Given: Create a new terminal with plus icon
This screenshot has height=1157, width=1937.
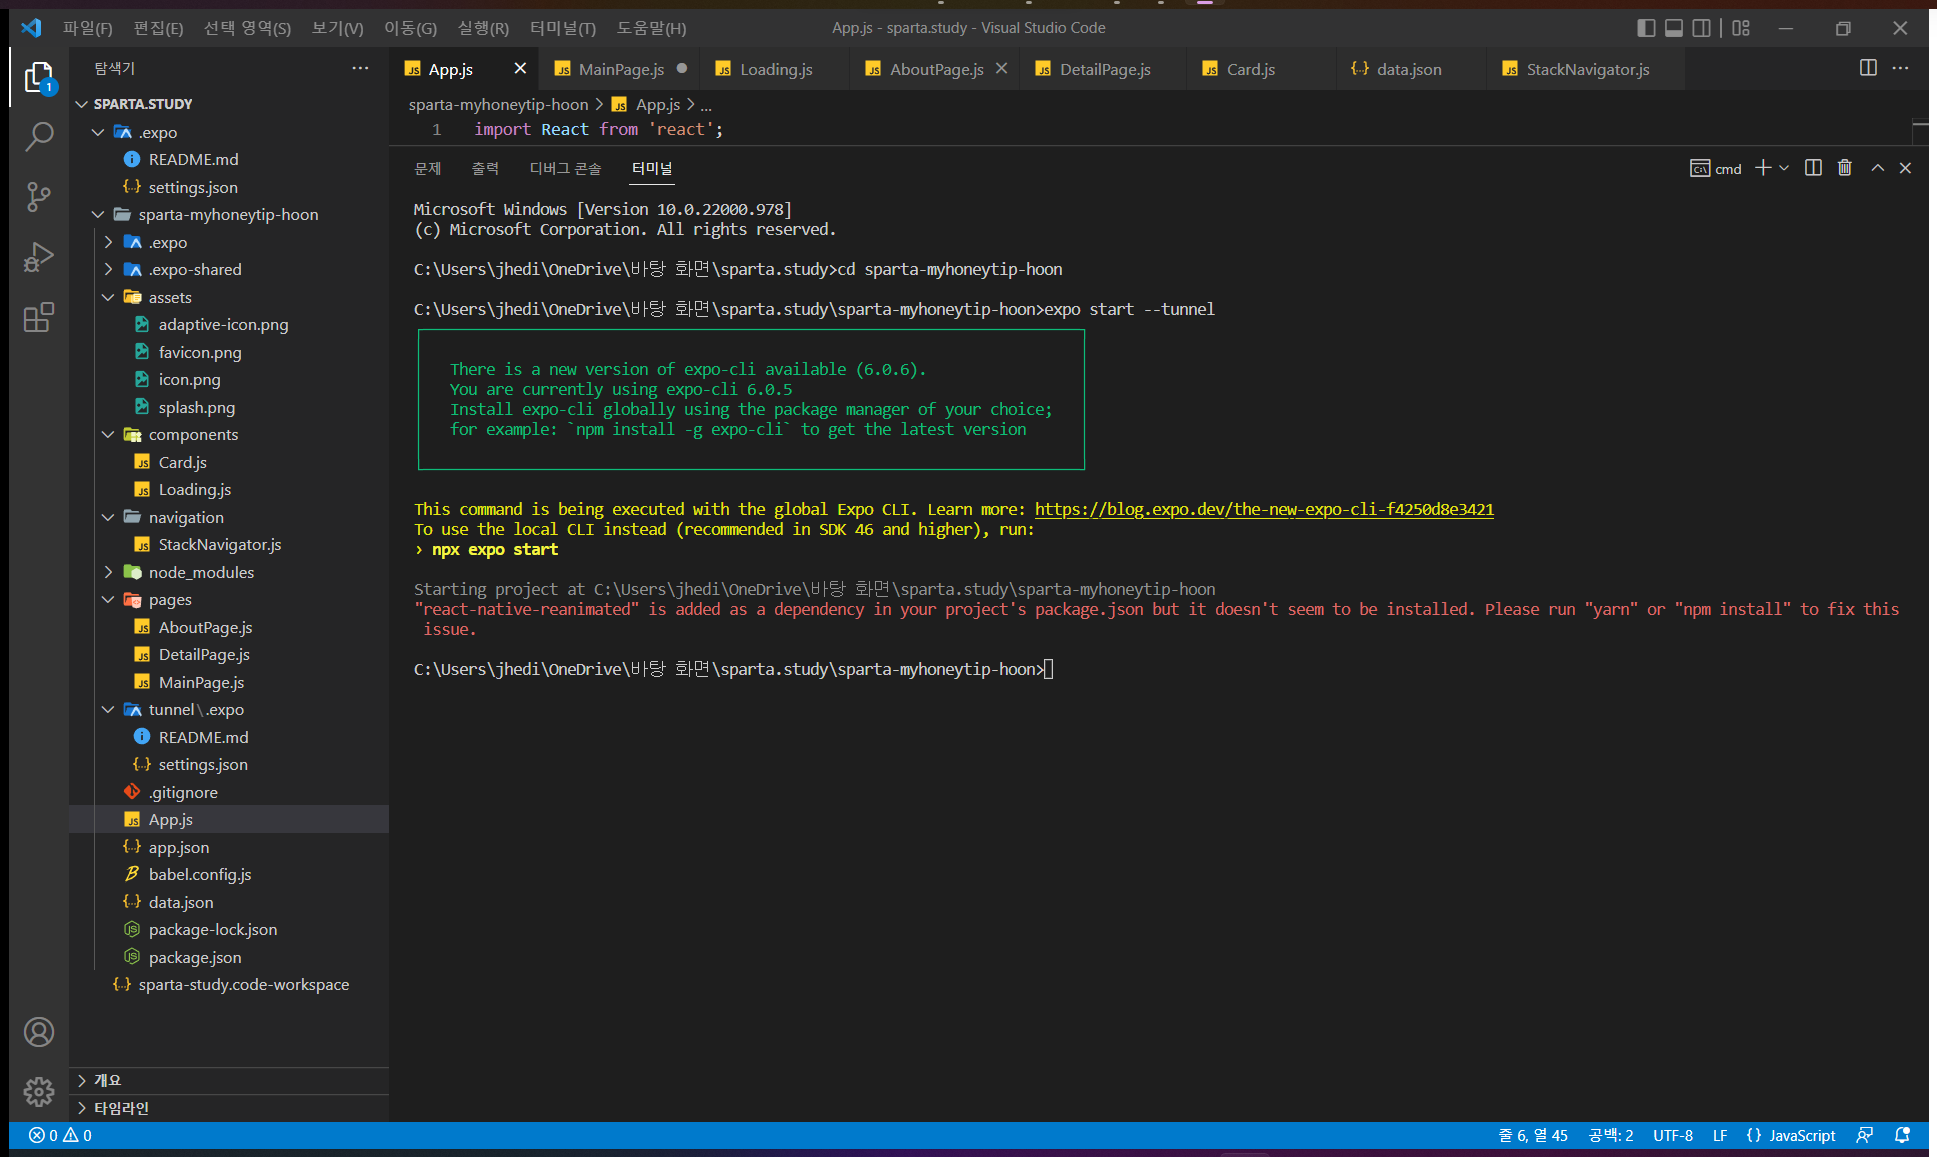Looking at the screenshot, I should tap(1763, 168).
